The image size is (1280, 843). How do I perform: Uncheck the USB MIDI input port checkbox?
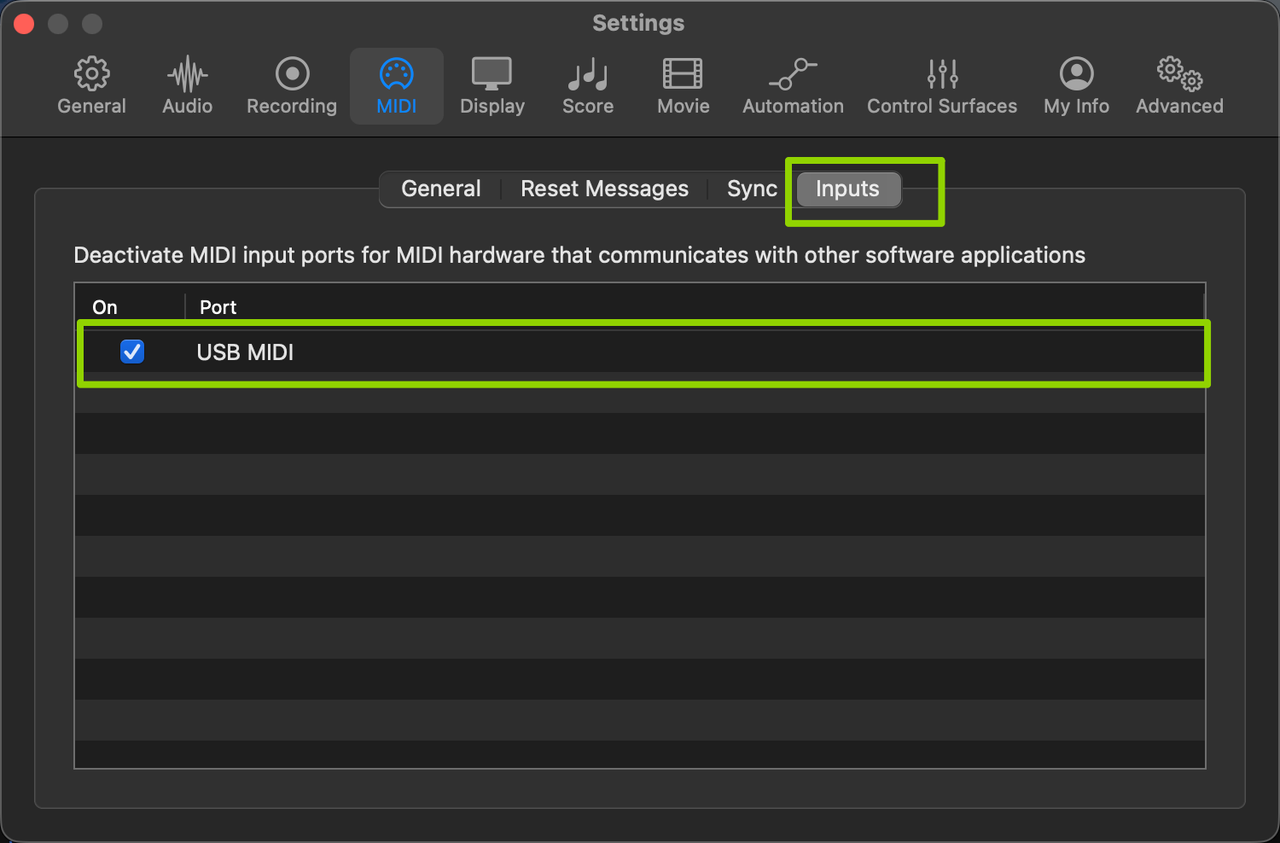coord(132,352)
